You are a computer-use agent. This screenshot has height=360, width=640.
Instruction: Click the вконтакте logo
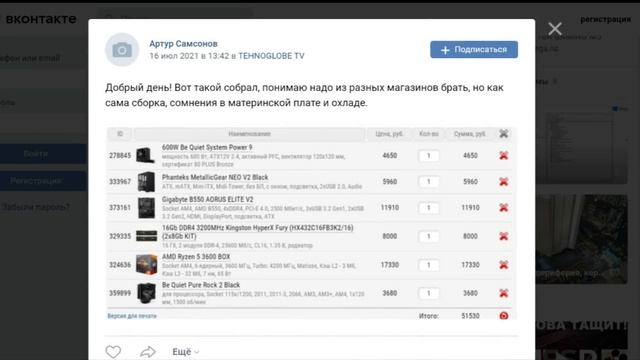click(41, 19)
